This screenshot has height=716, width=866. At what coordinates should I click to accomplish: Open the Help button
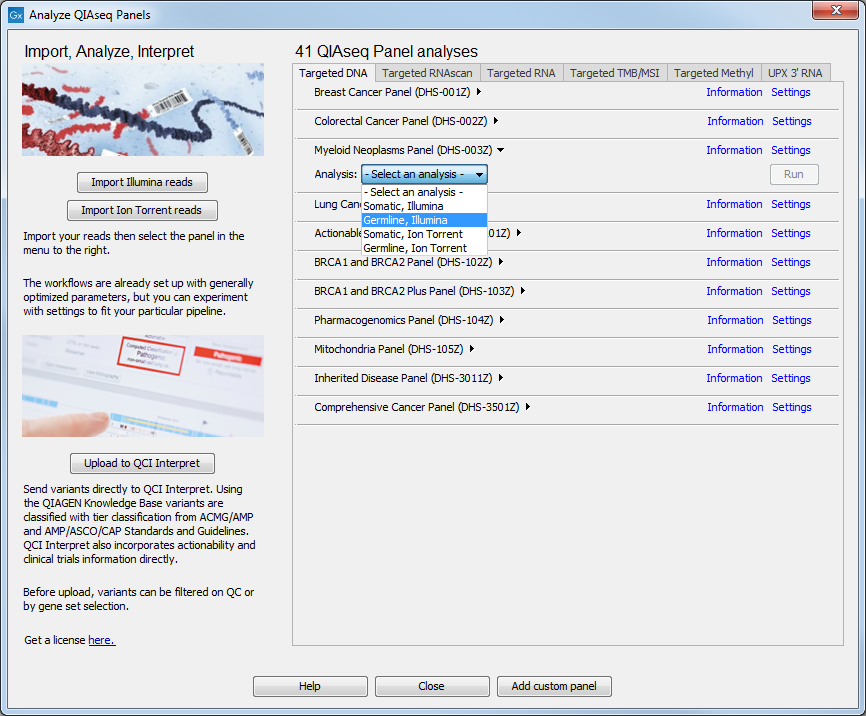click(310, 686)
